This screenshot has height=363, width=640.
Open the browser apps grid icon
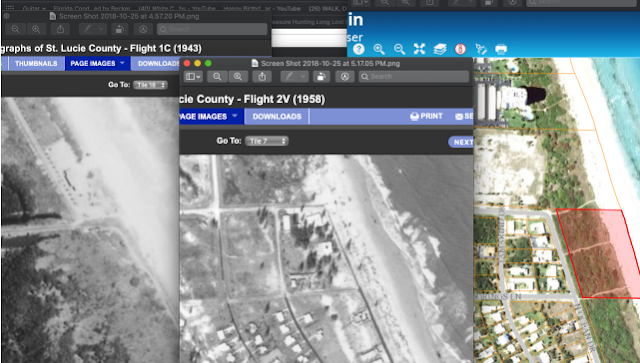(x=9, y=8)
